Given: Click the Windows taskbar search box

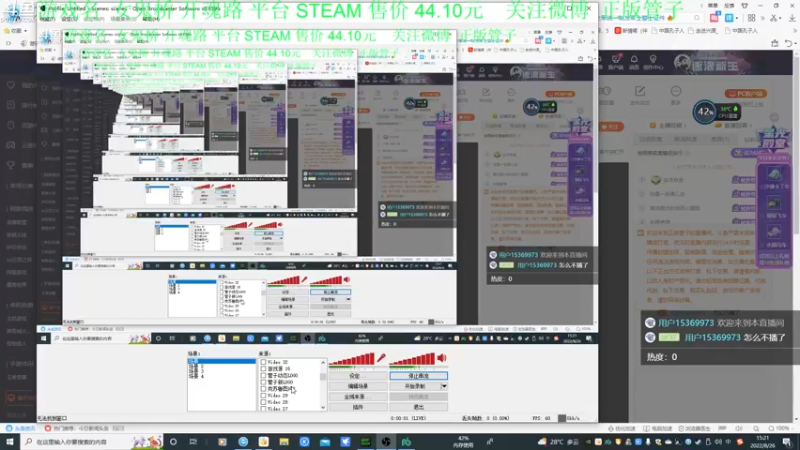Looking at the screenshot, I should pos(92,442).
